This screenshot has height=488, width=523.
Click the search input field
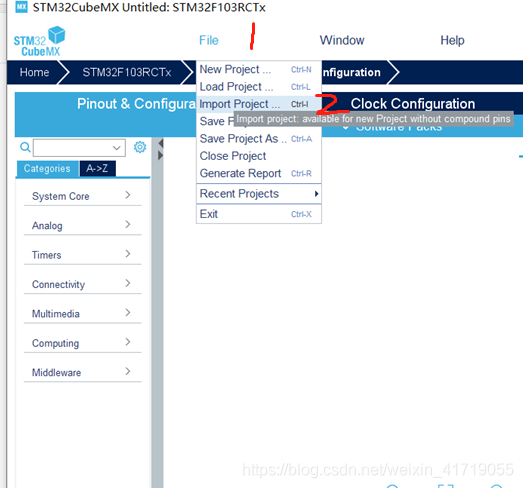pos(79,148)
